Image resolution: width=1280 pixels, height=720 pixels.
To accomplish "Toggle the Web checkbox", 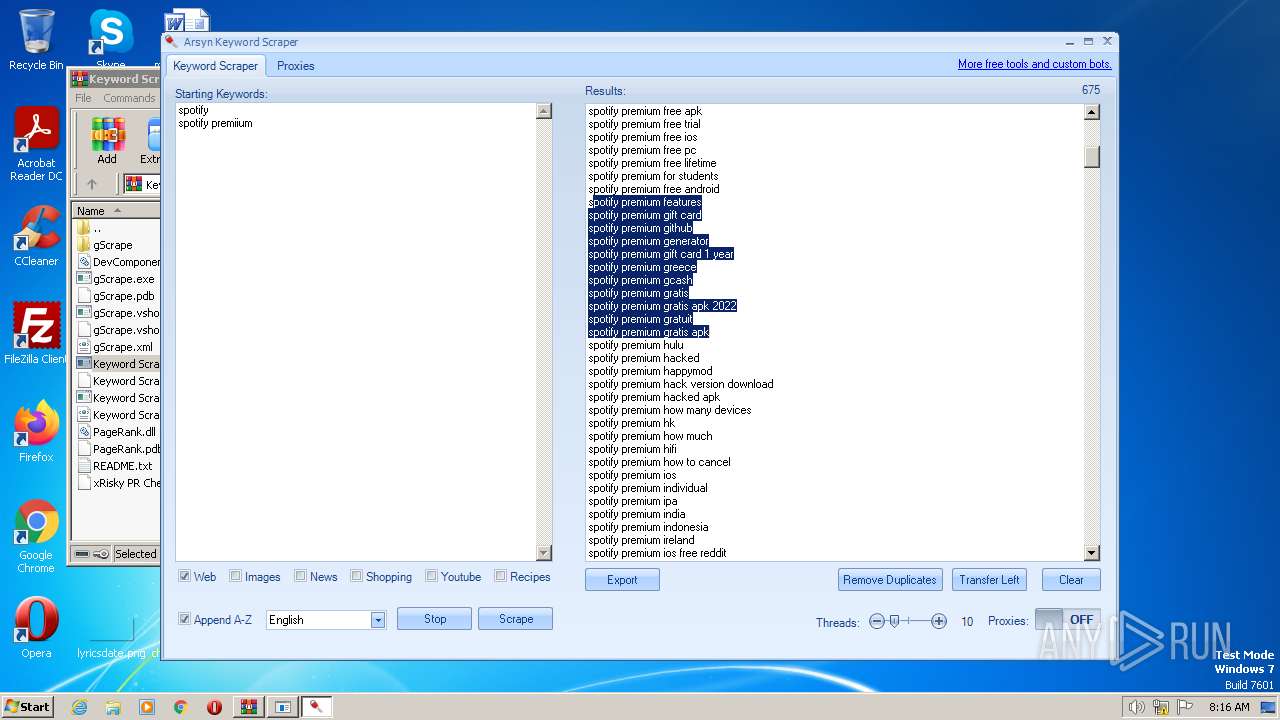I will click(185, 576).
